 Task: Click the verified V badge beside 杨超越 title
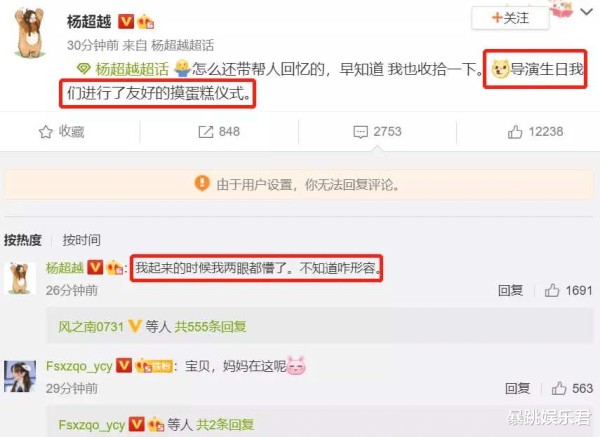click(x=126, y=21)
